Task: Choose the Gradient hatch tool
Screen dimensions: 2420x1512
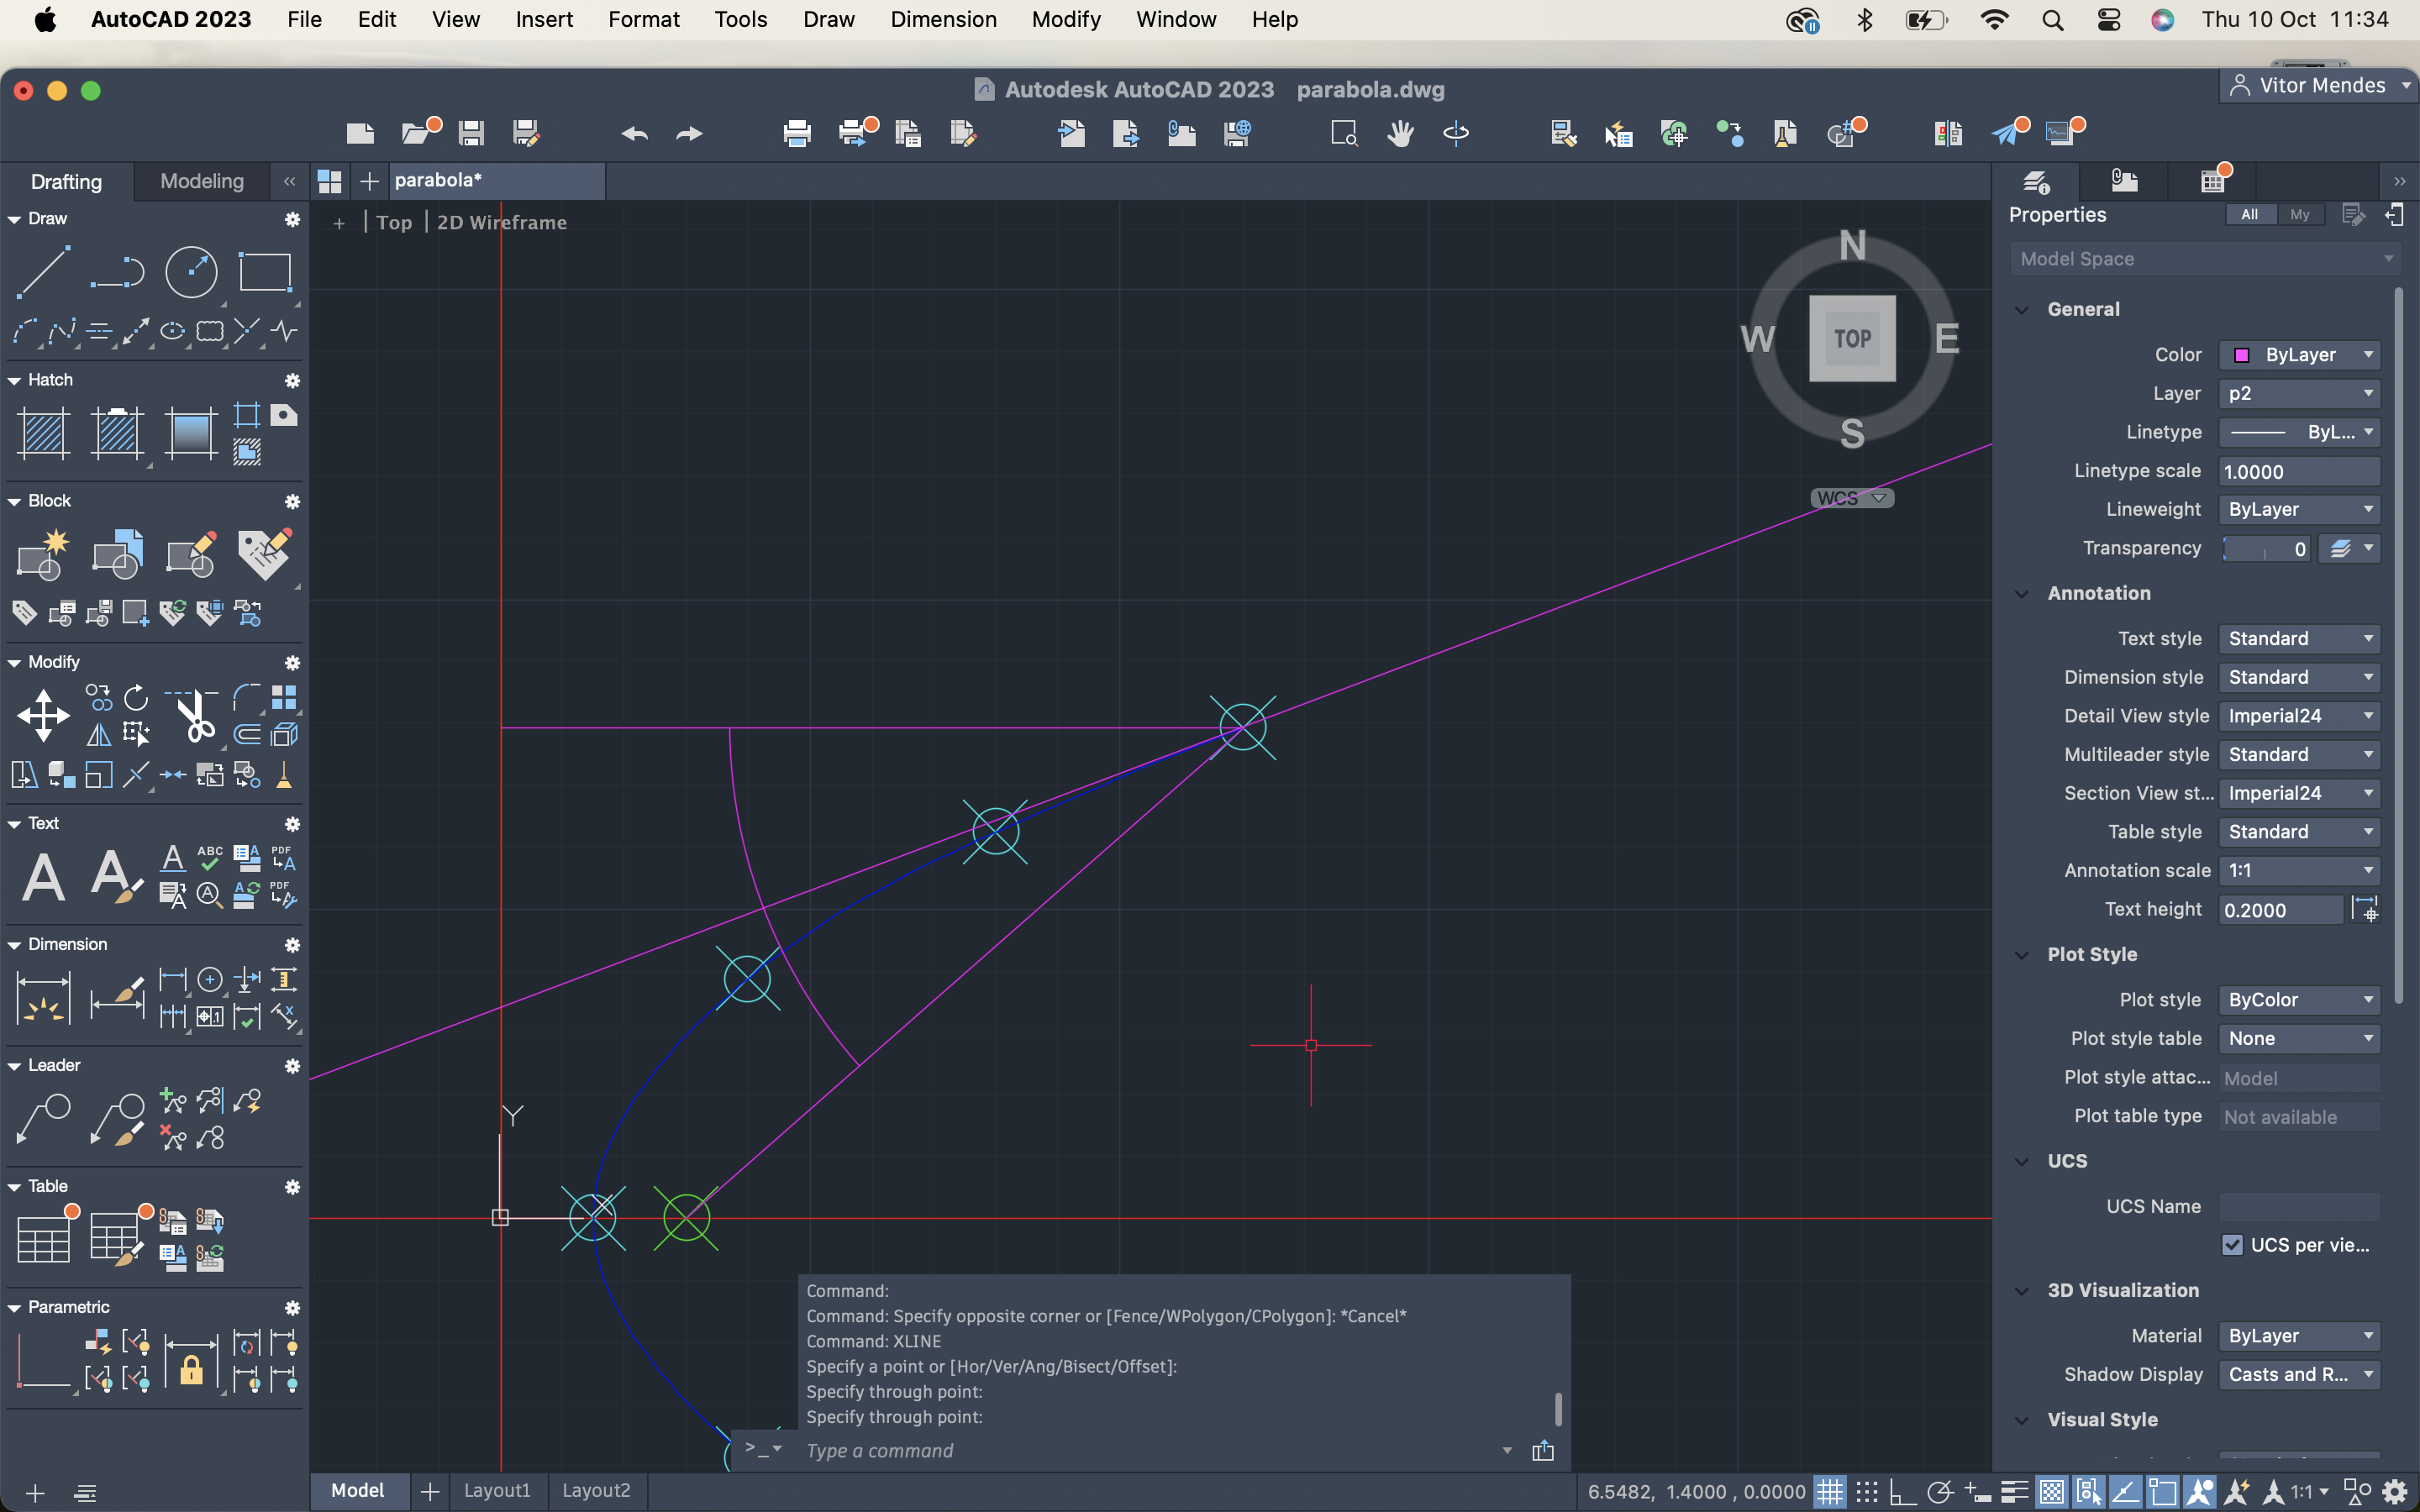Action: (x=191, y=433)
